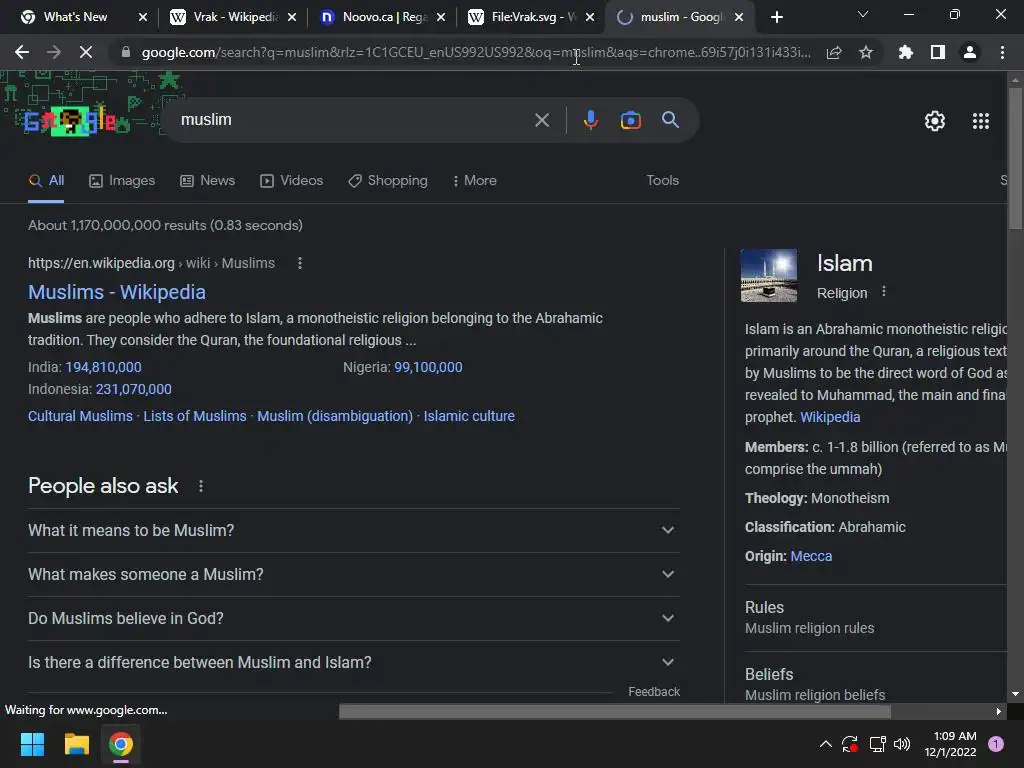Open the Extensions puzzle icon

click(x=905, y=52)
